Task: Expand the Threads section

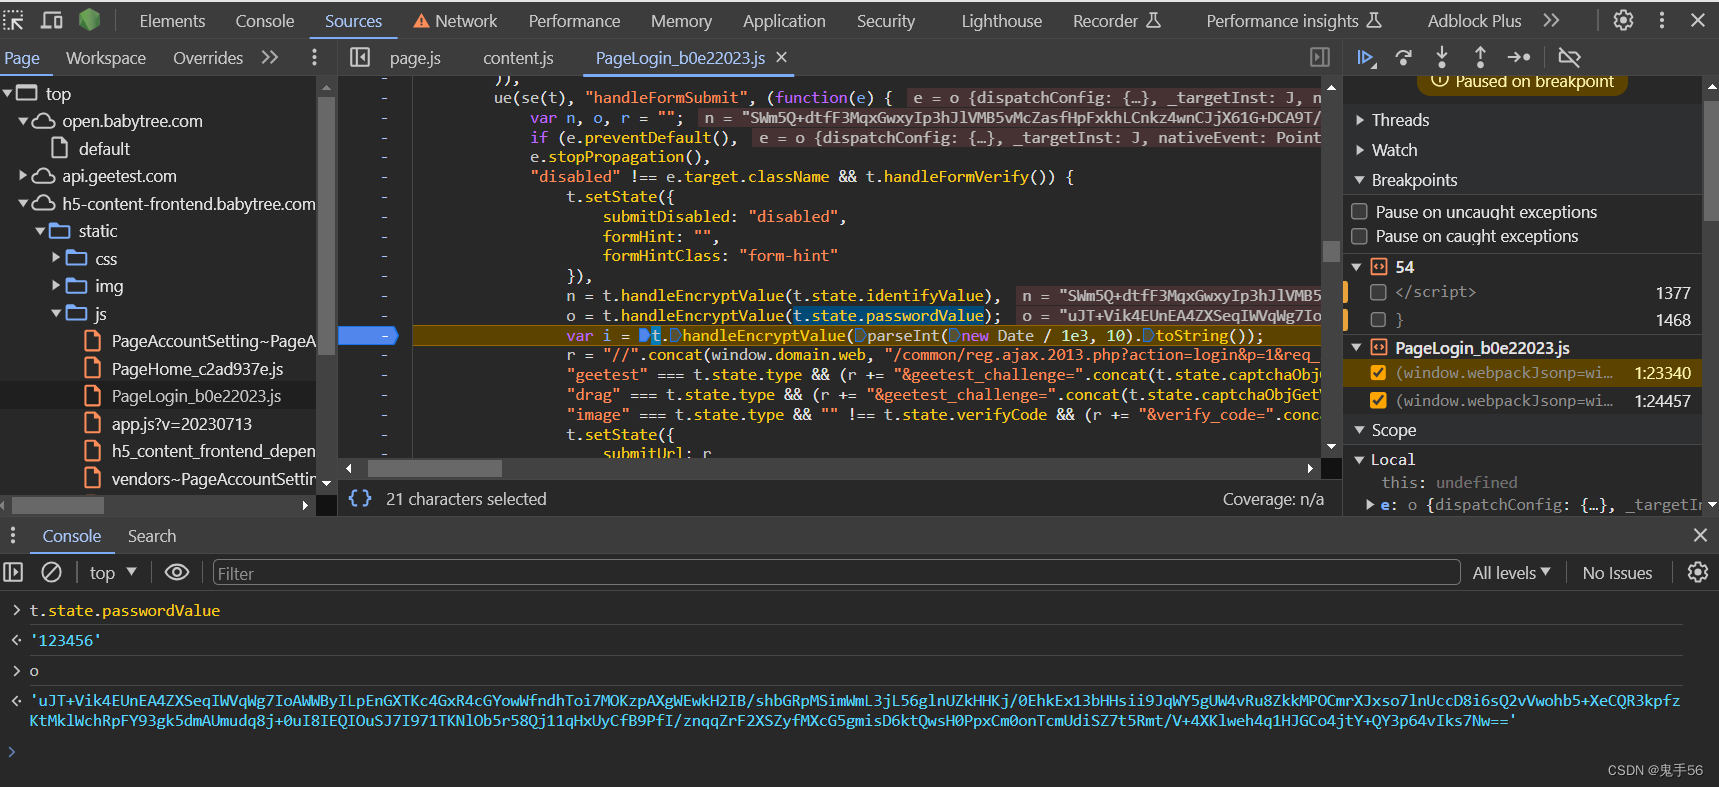Action: (1360, 120)
